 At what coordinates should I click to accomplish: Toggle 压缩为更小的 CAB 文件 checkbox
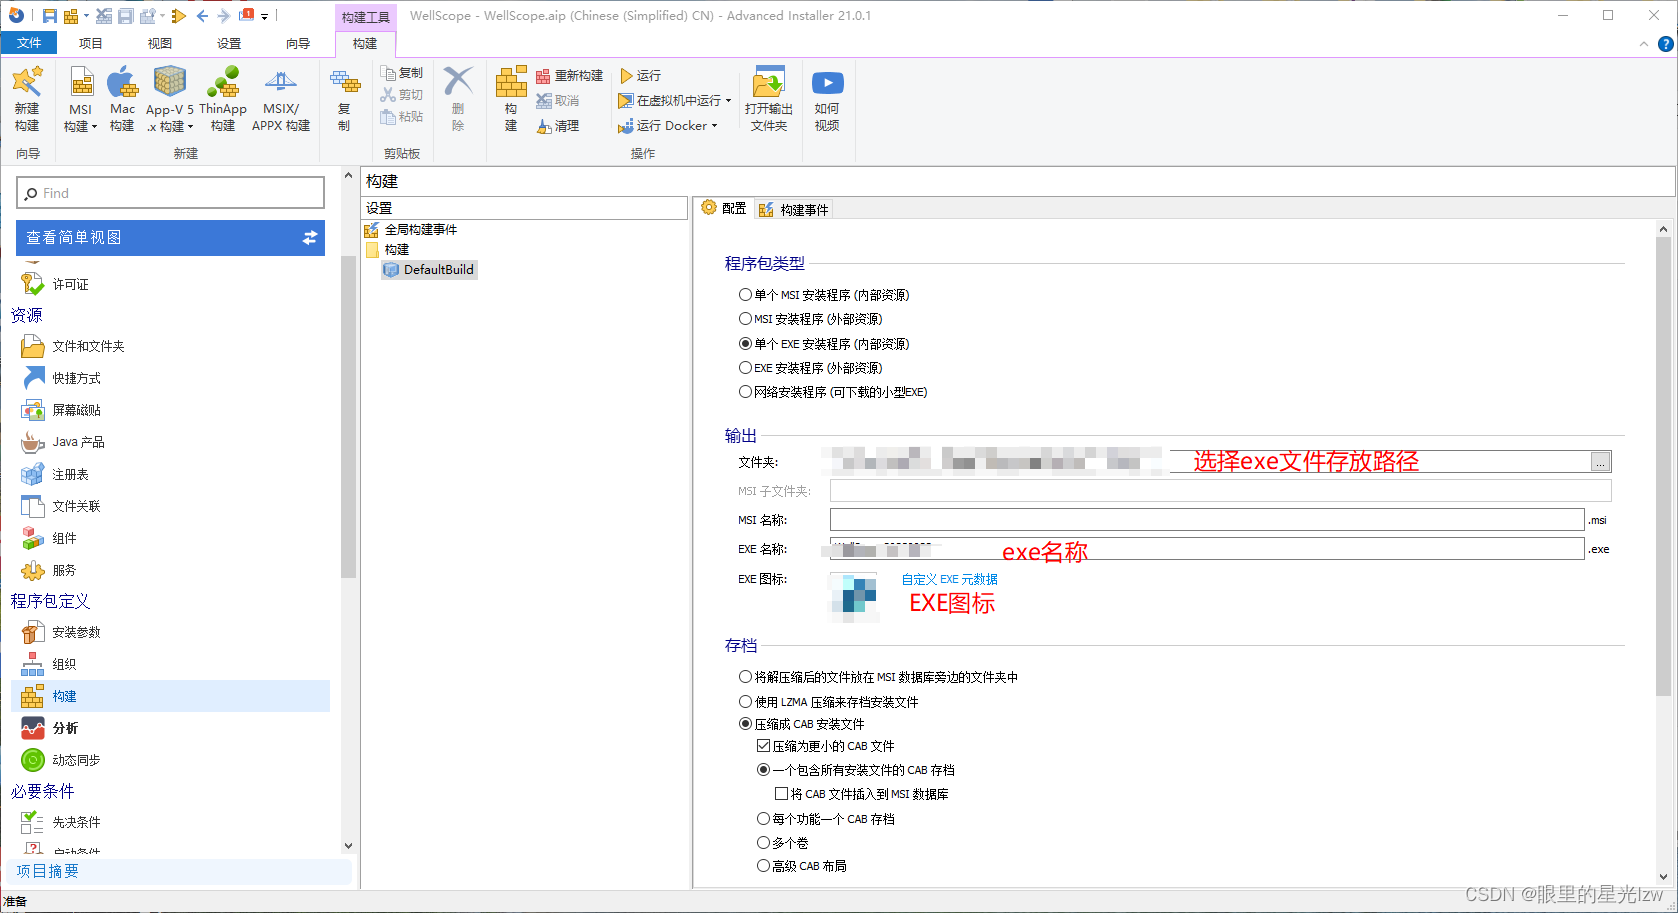763,746
